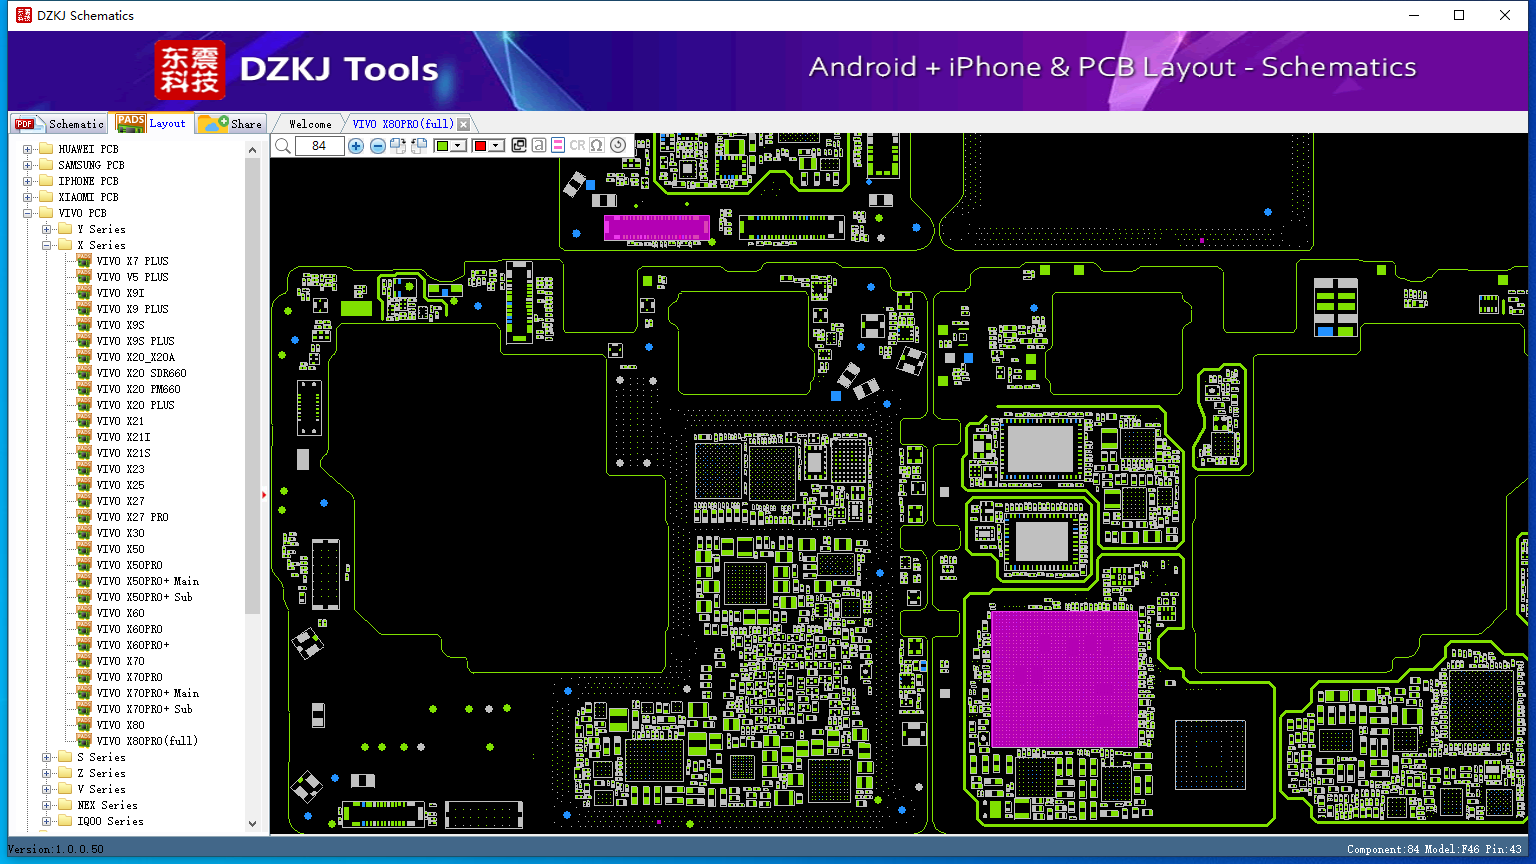The width and height of the screenshot is (1536, 864).
Task: Click the Version:1.0.0.50 status bar text
Action: 56,849
